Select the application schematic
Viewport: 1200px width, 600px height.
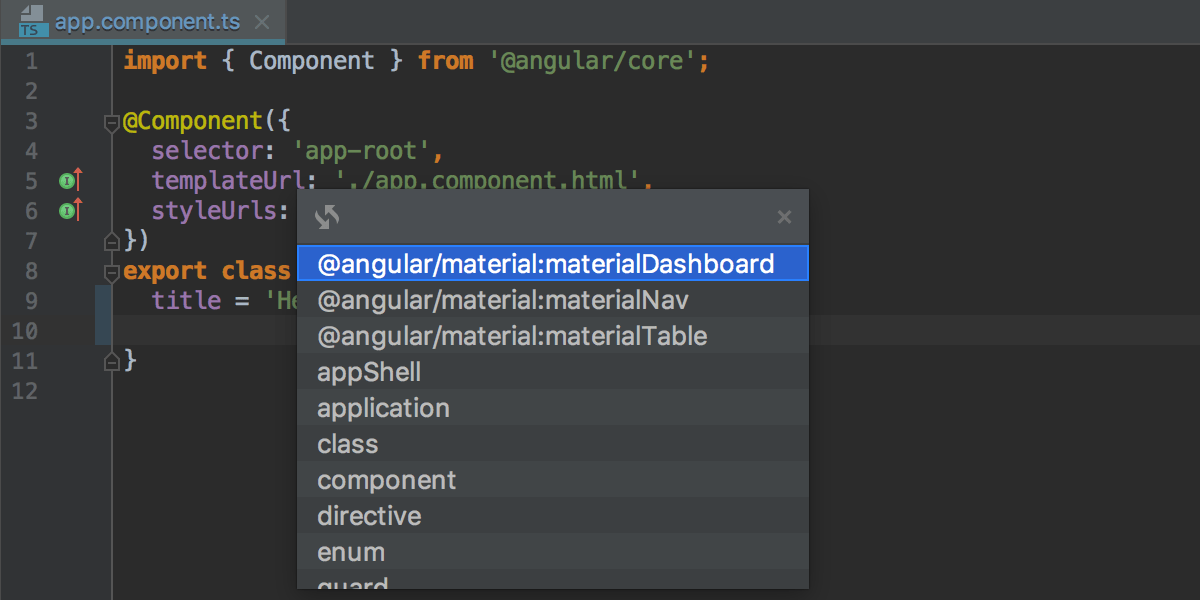coord(383,407)
